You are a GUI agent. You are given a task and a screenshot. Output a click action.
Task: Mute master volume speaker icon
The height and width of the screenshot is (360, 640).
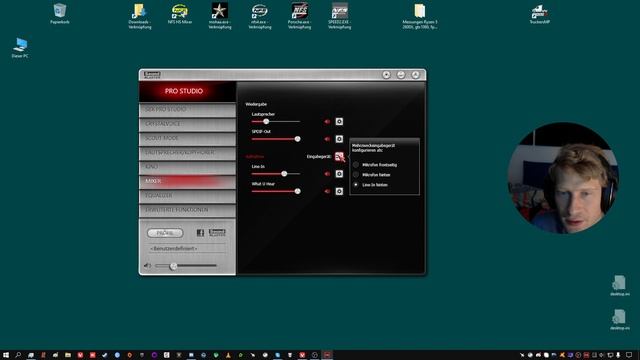[147, 266]
